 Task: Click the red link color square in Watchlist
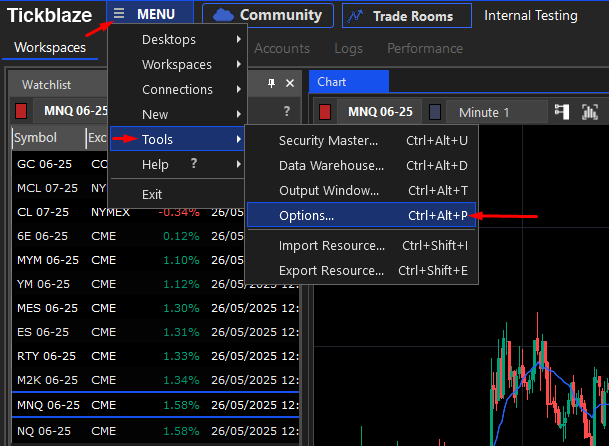click(21, 111)
